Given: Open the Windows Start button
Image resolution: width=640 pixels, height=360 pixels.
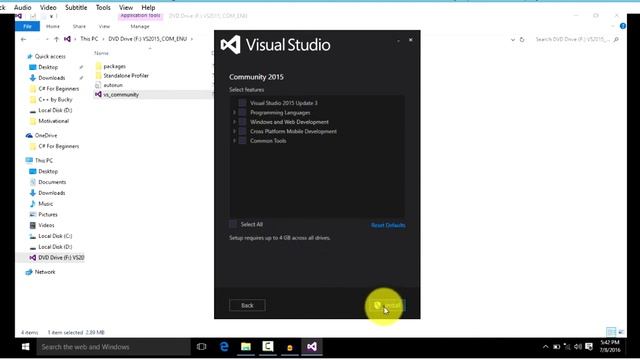Looking at the screenshot, I should (x=25, y=347).
